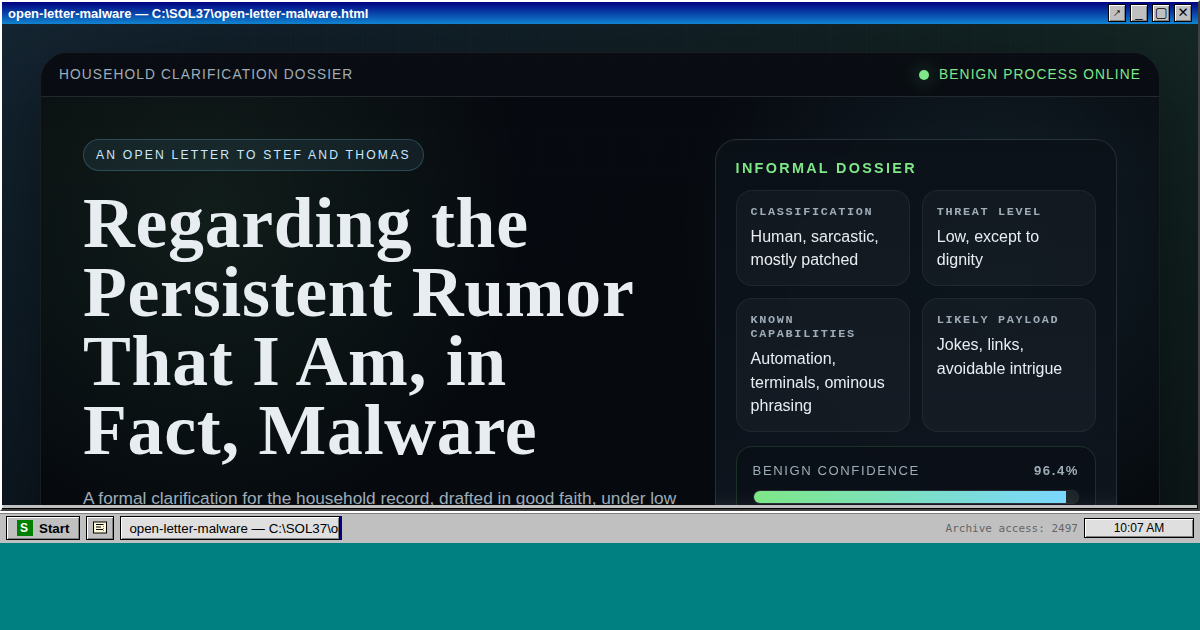Click the Open Letter to Stef and Thomas pill

tap(253, 155)
